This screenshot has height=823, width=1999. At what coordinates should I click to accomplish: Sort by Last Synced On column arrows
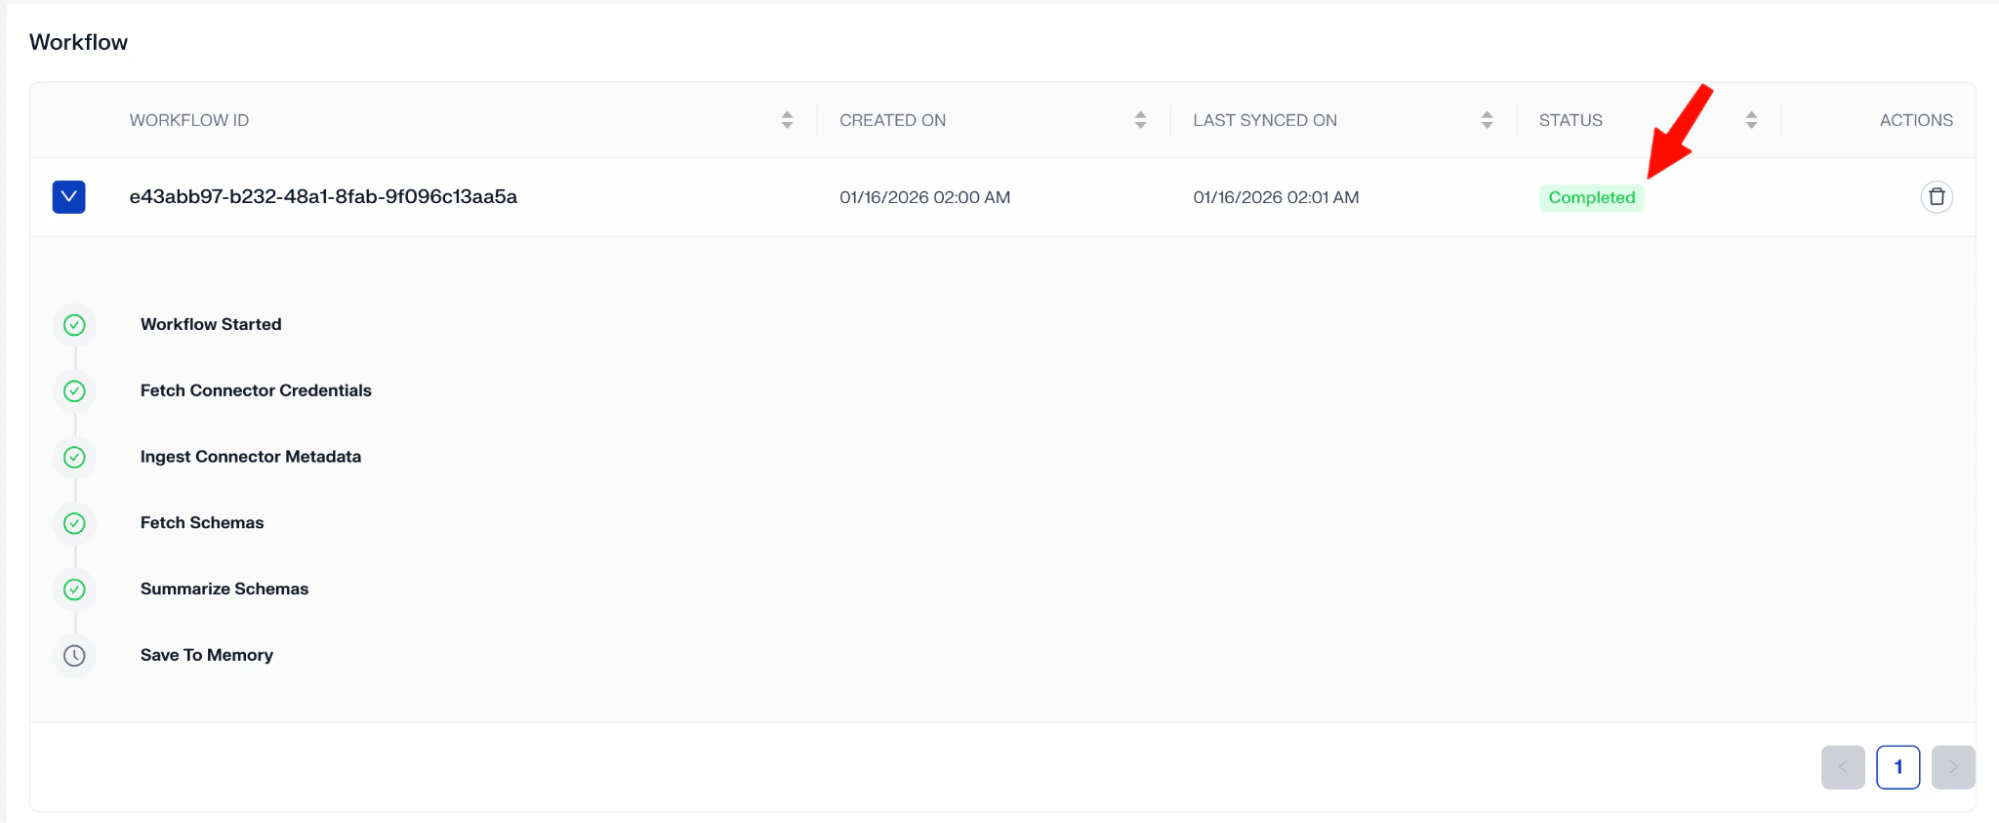click(1487, 120)
